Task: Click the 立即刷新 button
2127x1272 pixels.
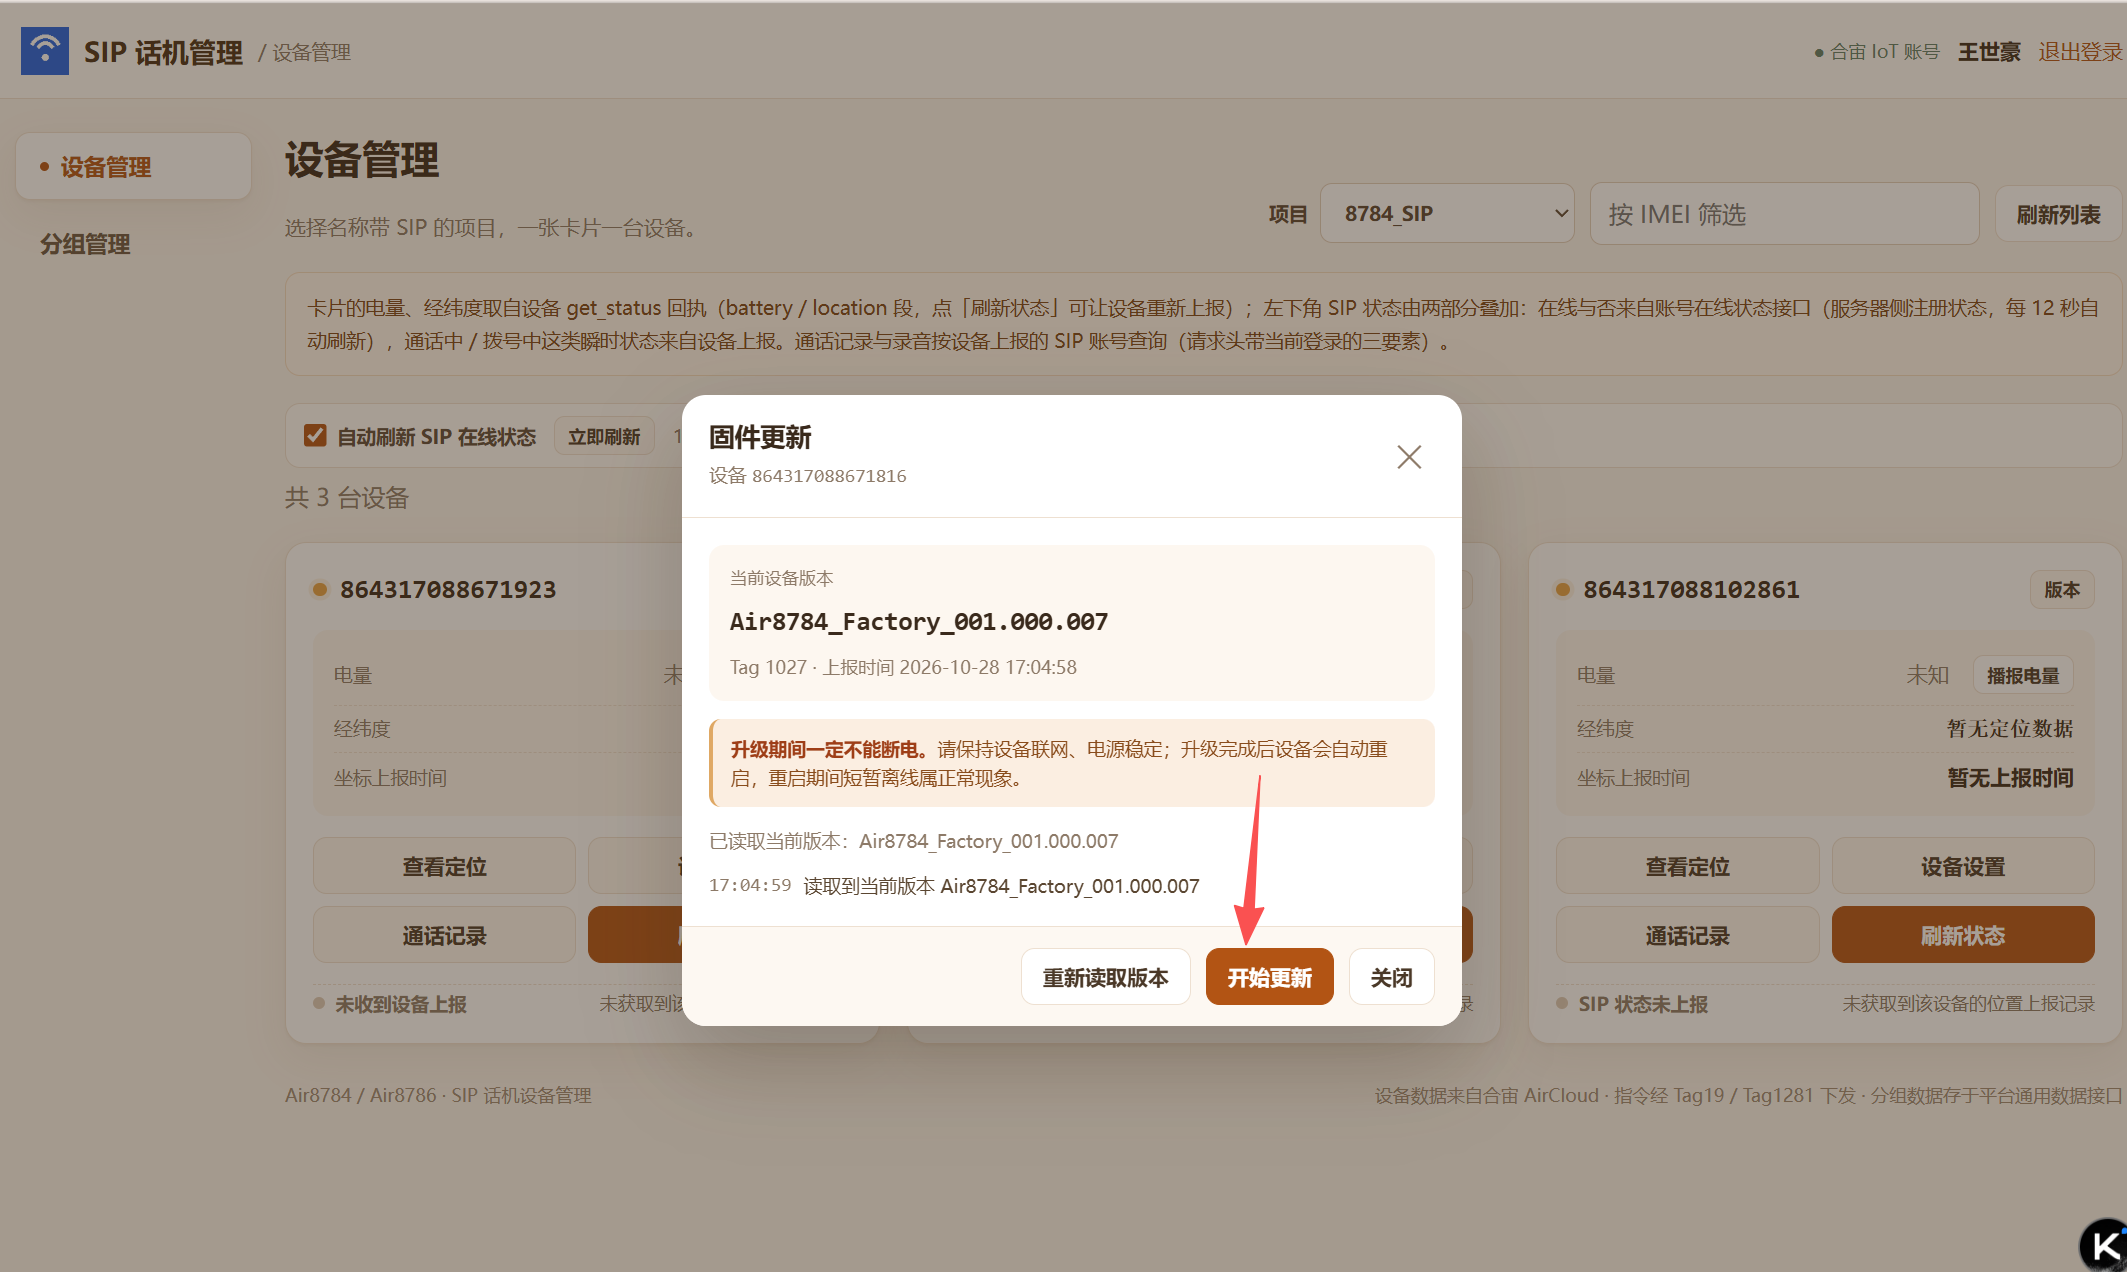Action: coord(604,437)
